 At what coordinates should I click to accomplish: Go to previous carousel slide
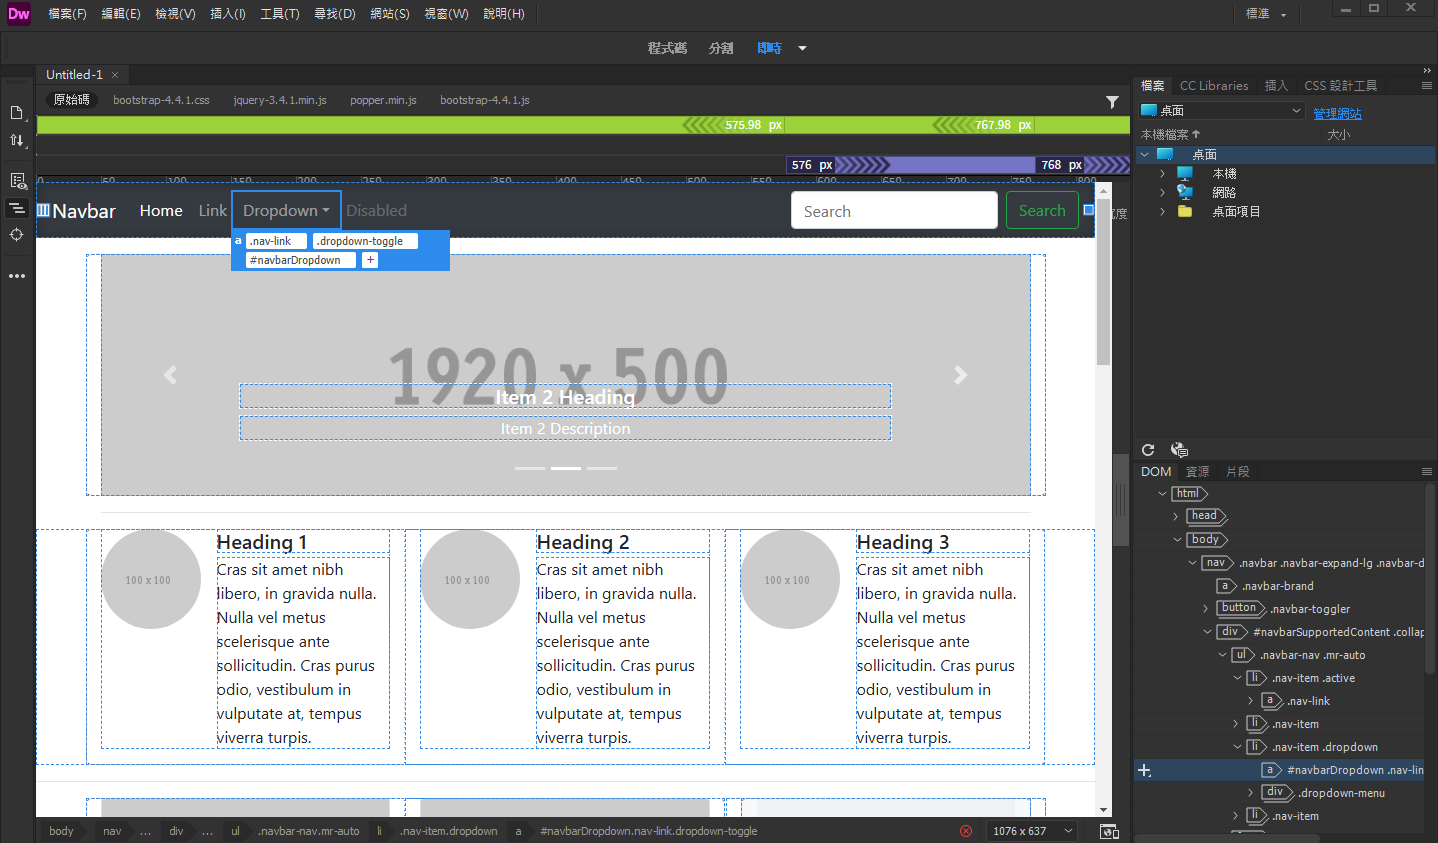(x=171, y=375)
